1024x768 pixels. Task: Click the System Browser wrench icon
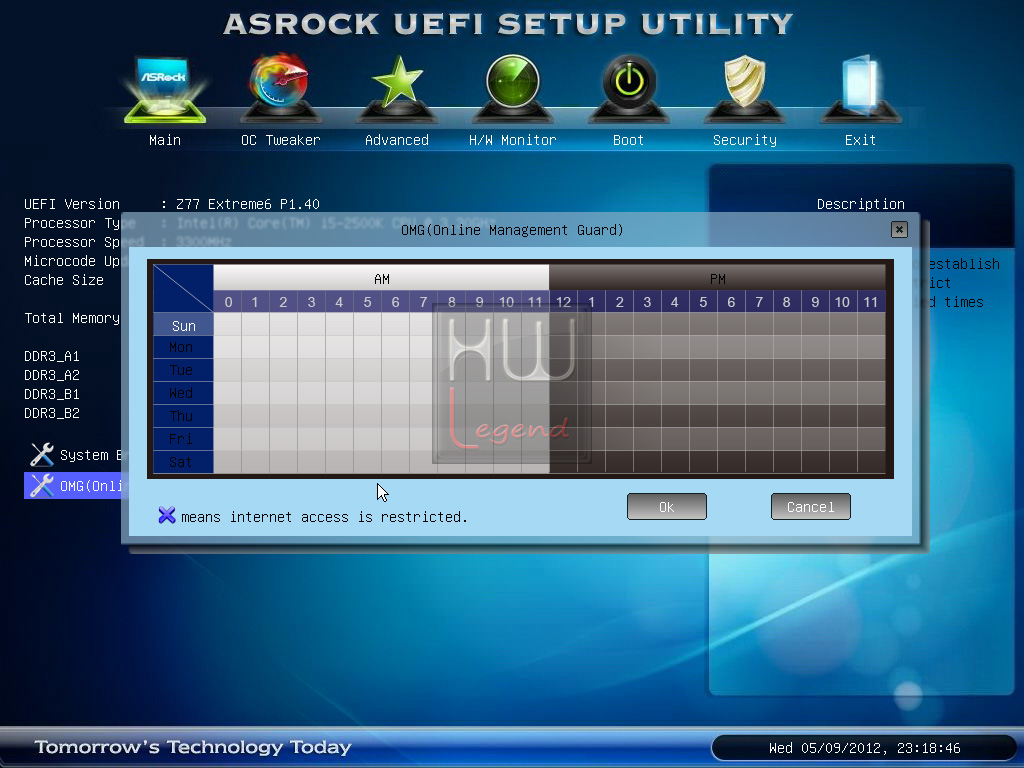42,455
